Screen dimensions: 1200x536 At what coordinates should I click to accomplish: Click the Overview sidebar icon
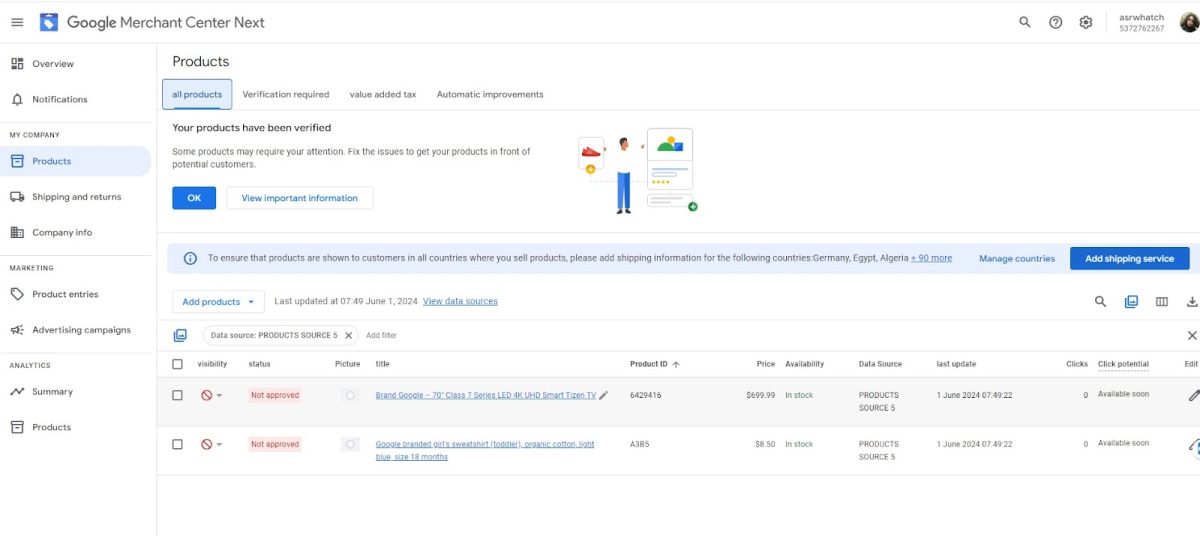point(17,64)
